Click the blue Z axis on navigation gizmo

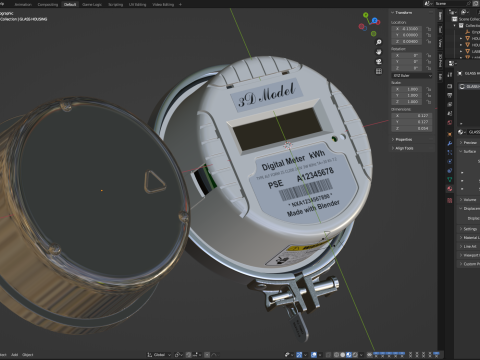(376, 21)
